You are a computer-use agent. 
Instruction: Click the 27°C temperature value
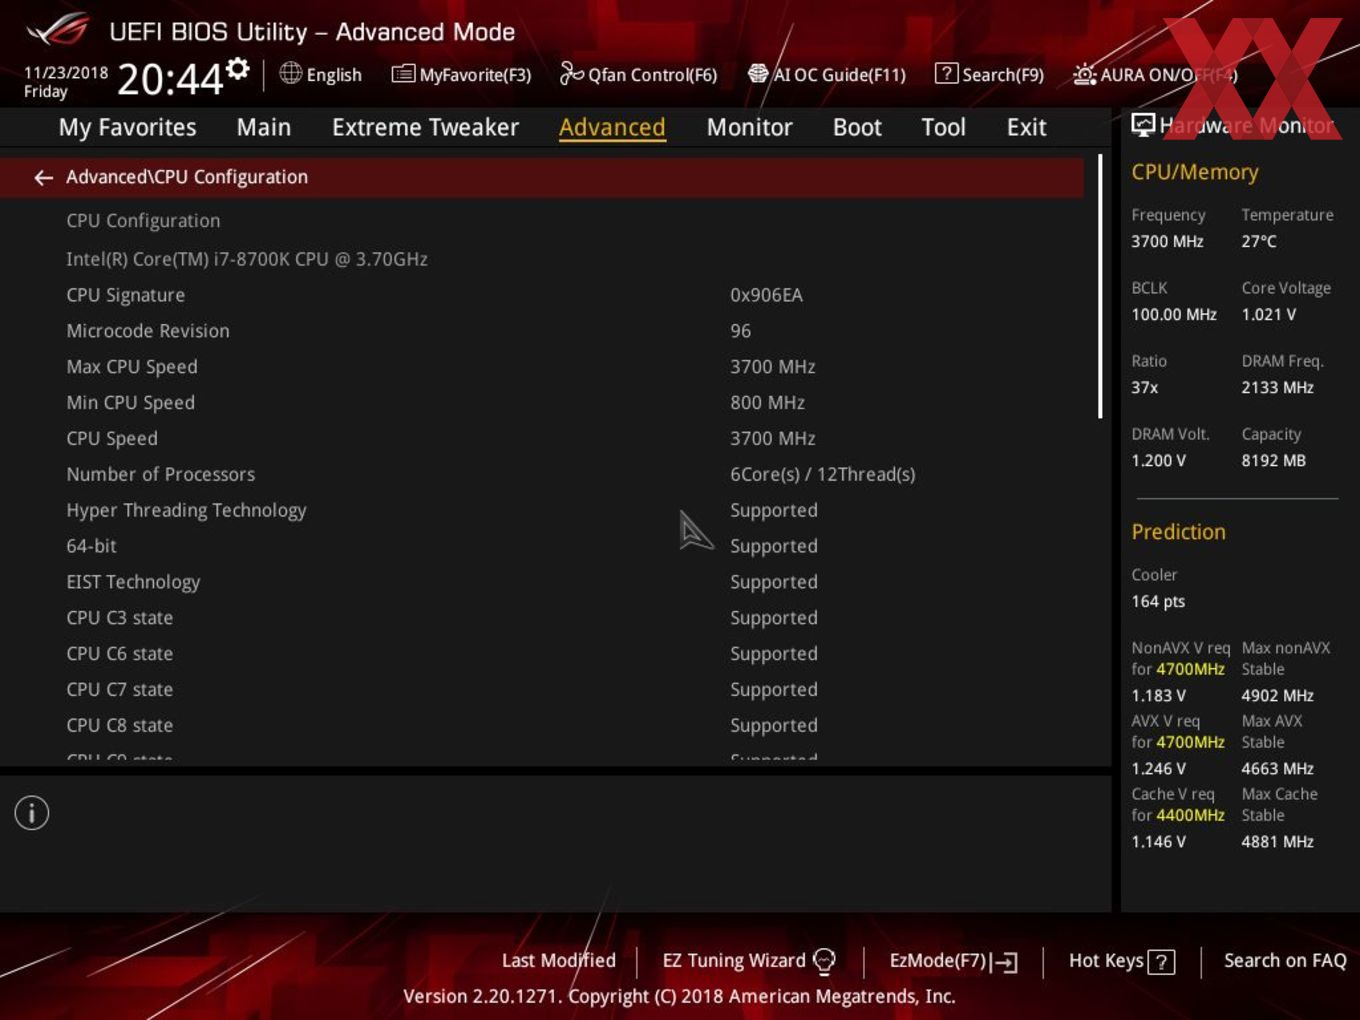[x=1259, y=241]
